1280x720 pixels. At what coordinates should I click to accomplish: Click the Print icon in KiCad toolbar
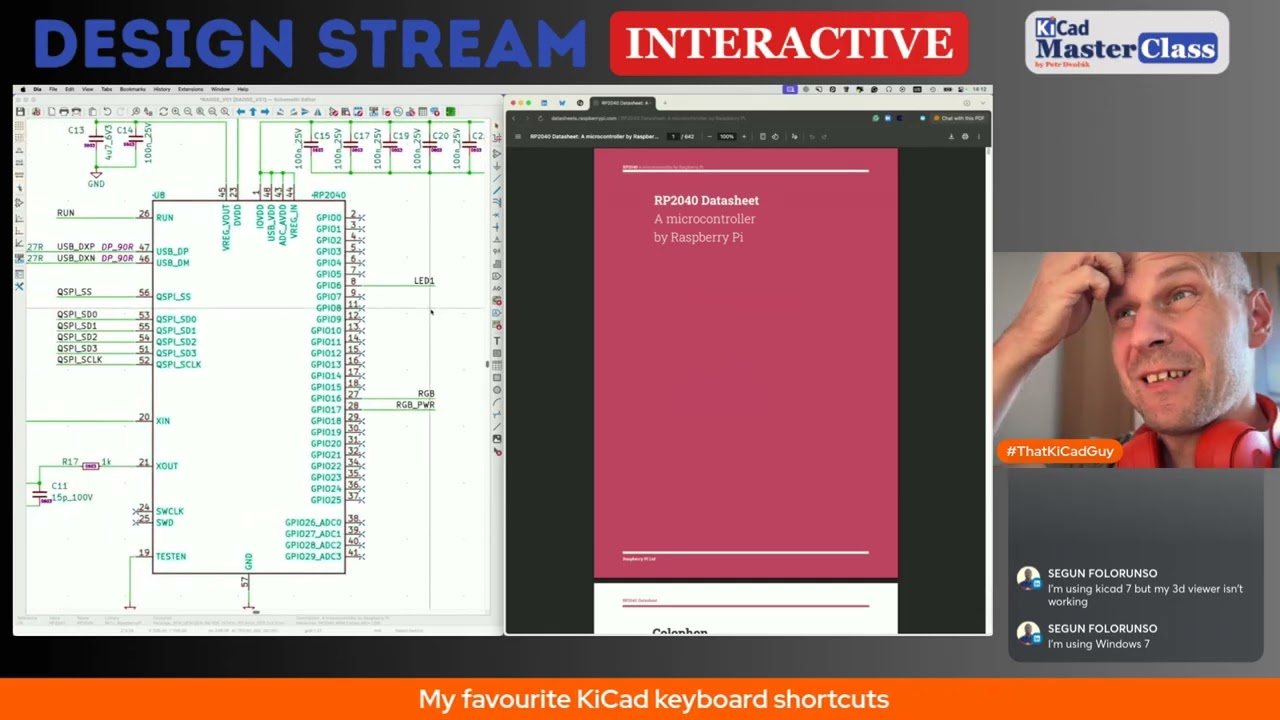click(x=64, y=112)
